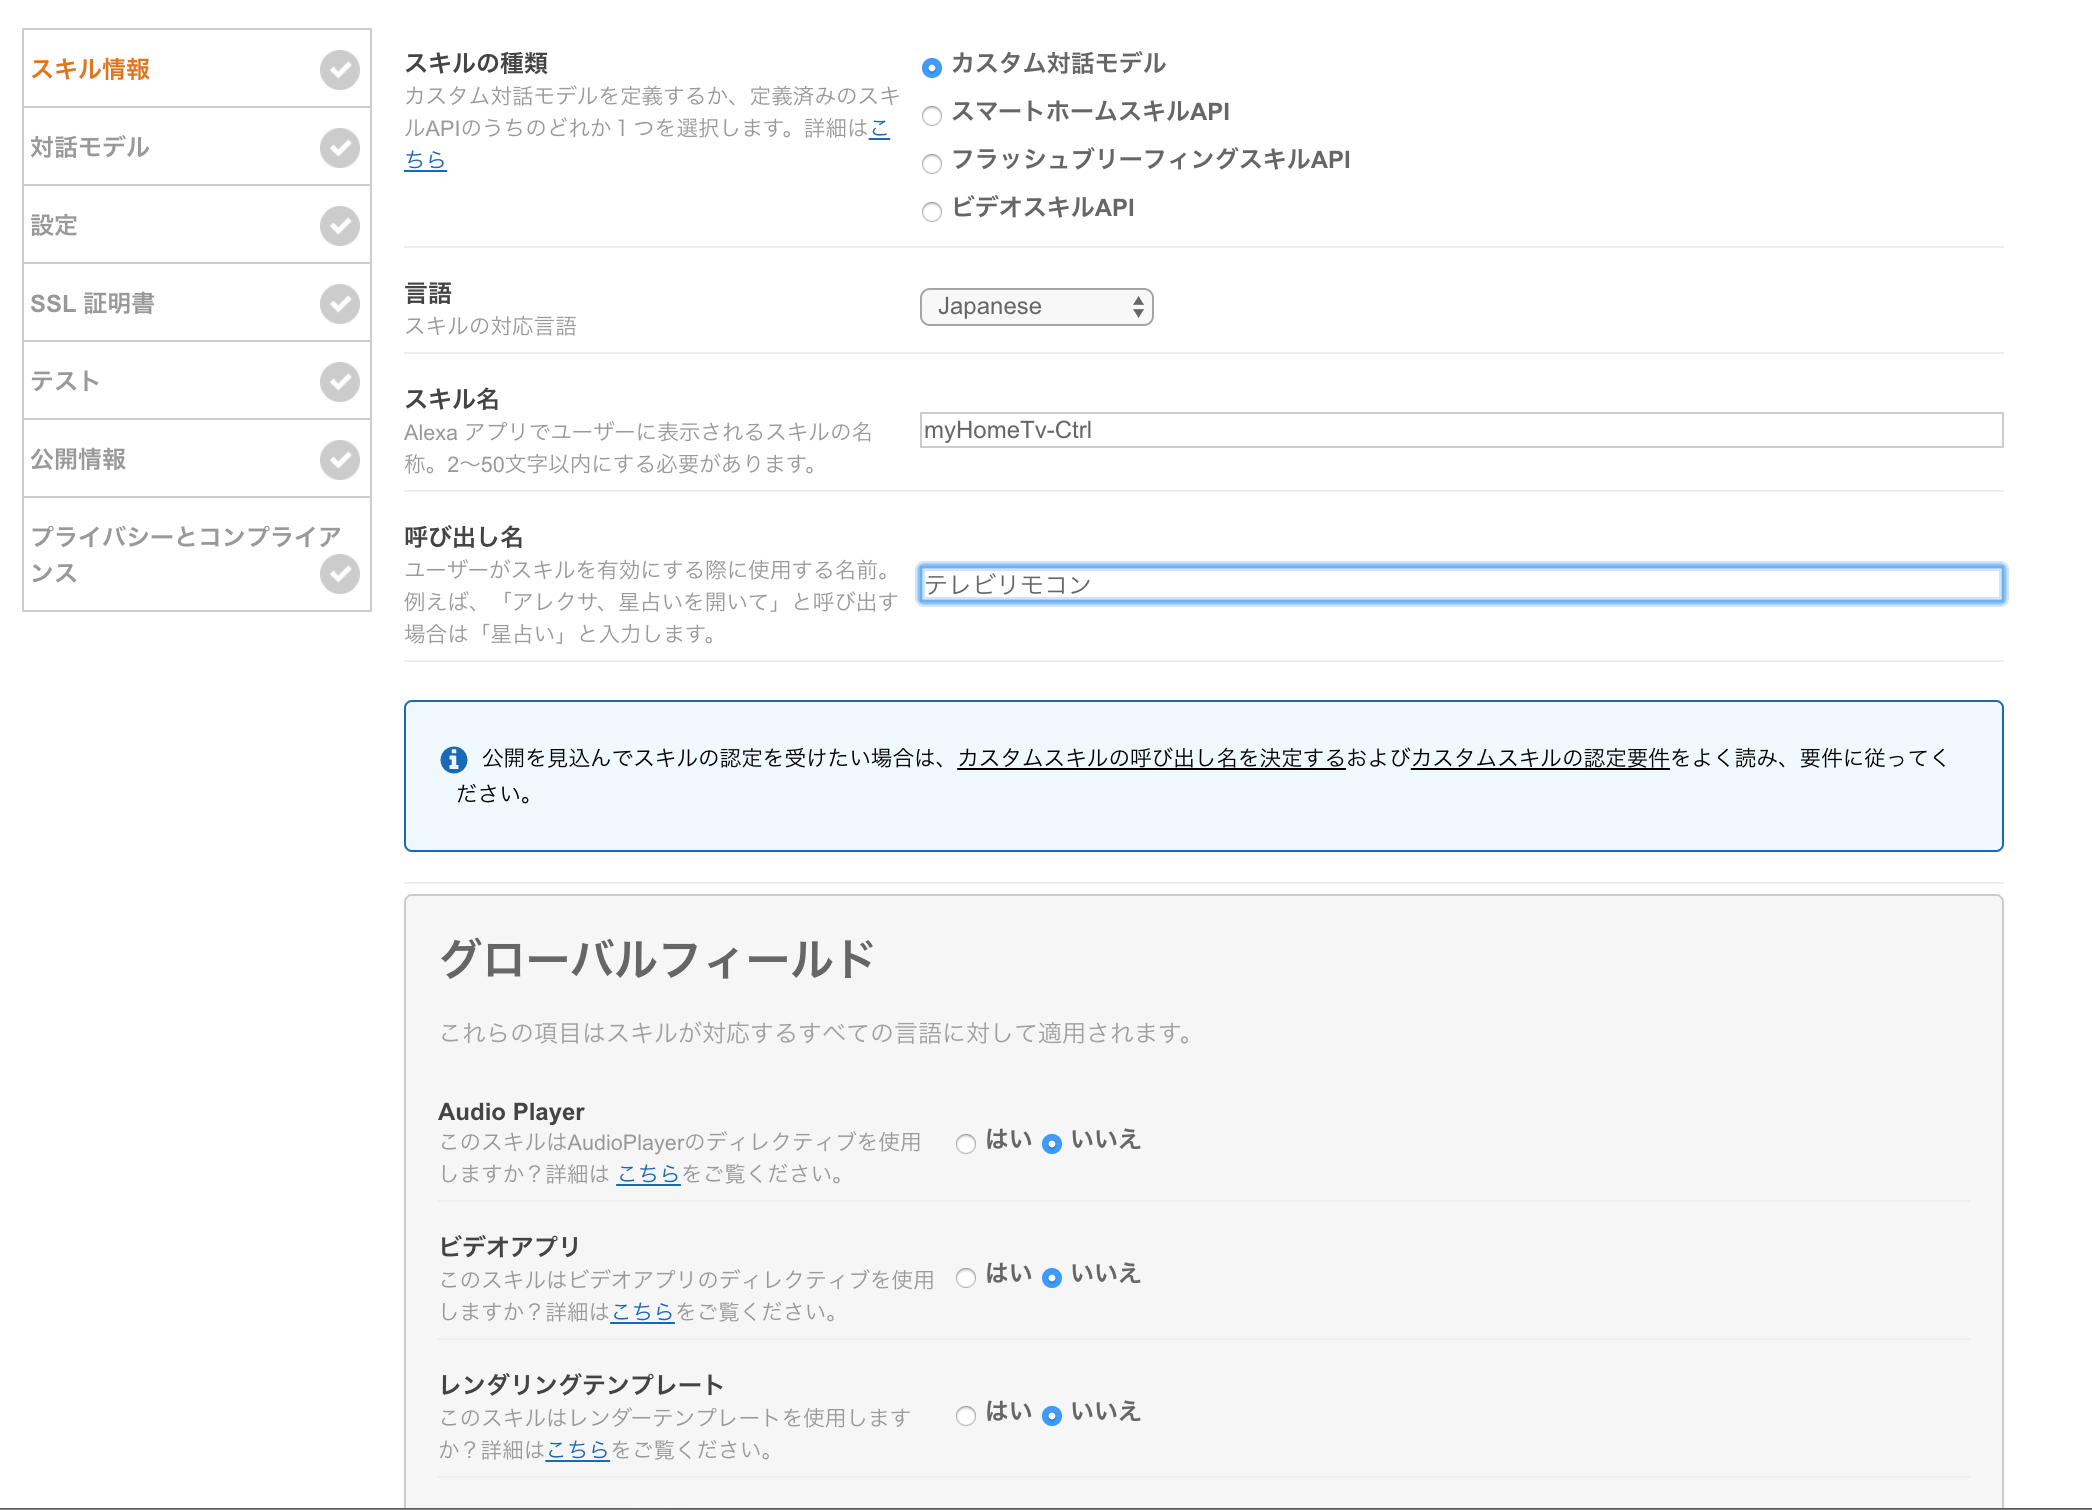Open プライバシーとコンプライアンス tab

197,555
